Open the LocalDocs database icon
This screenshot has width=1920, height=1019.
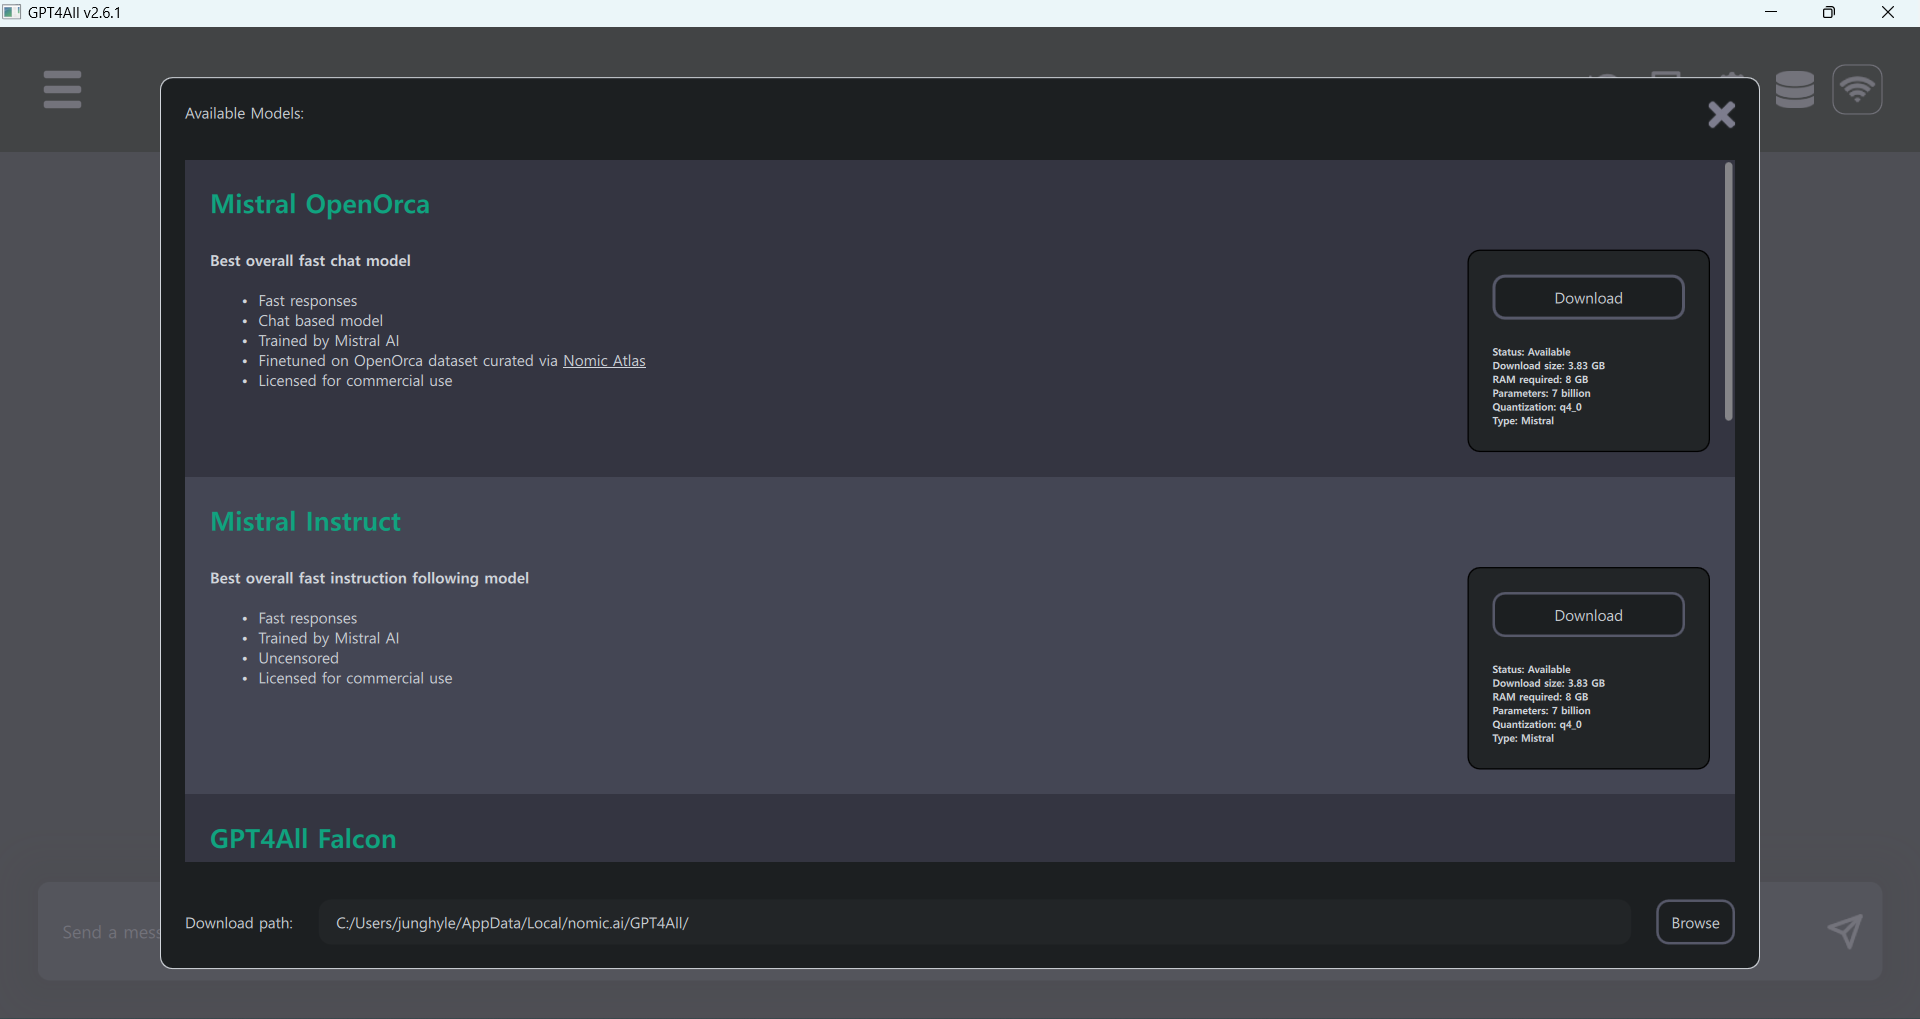1795,90
